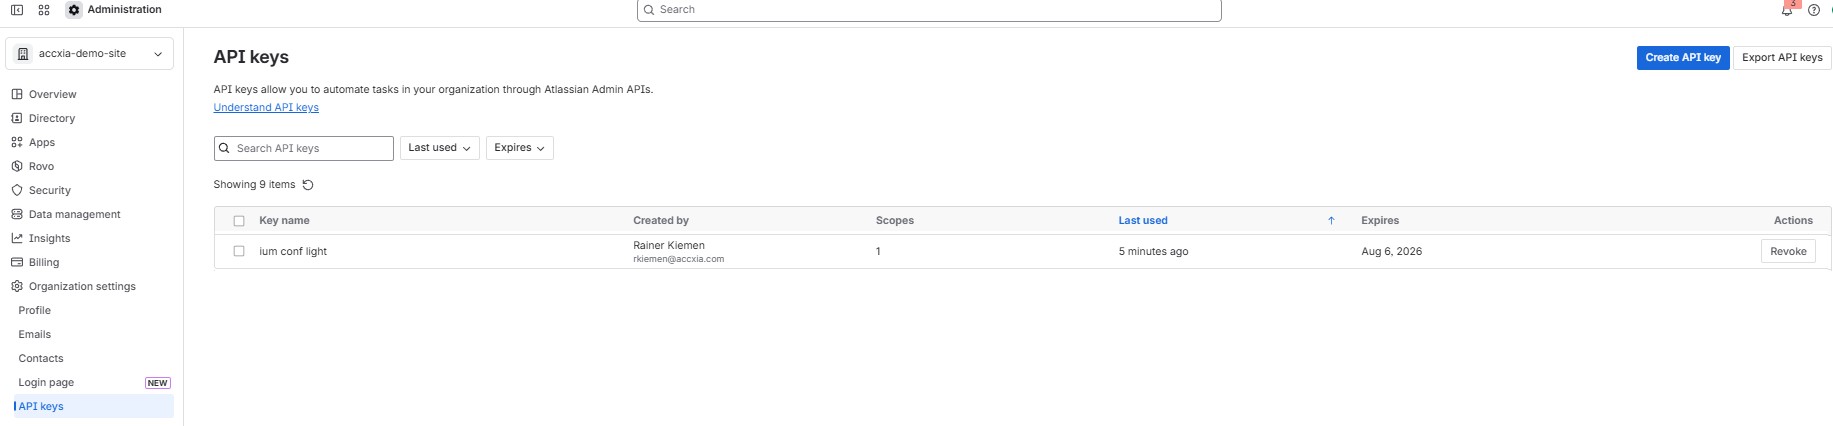Click the Last used sort arrow icon

click(x=1331, y=221)
